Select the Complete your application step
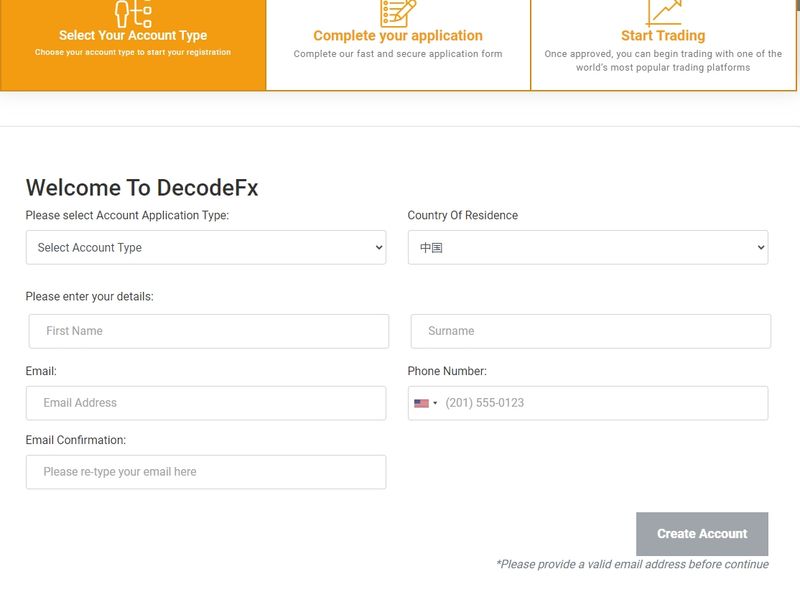This screenshot has height=603, width=800. tap(398, 45)
